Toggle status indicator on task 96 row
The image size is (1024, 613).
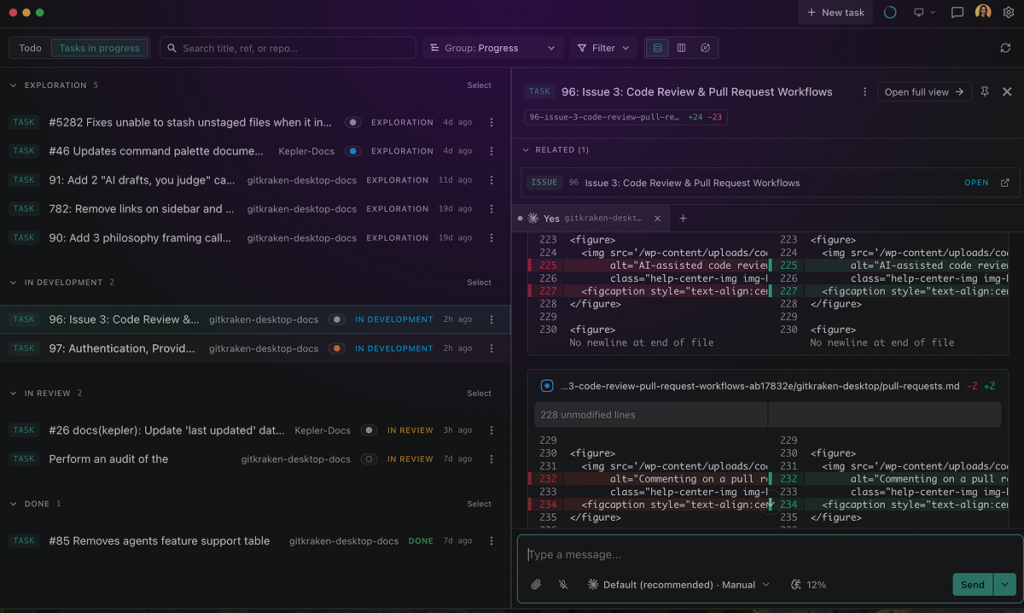336,319
